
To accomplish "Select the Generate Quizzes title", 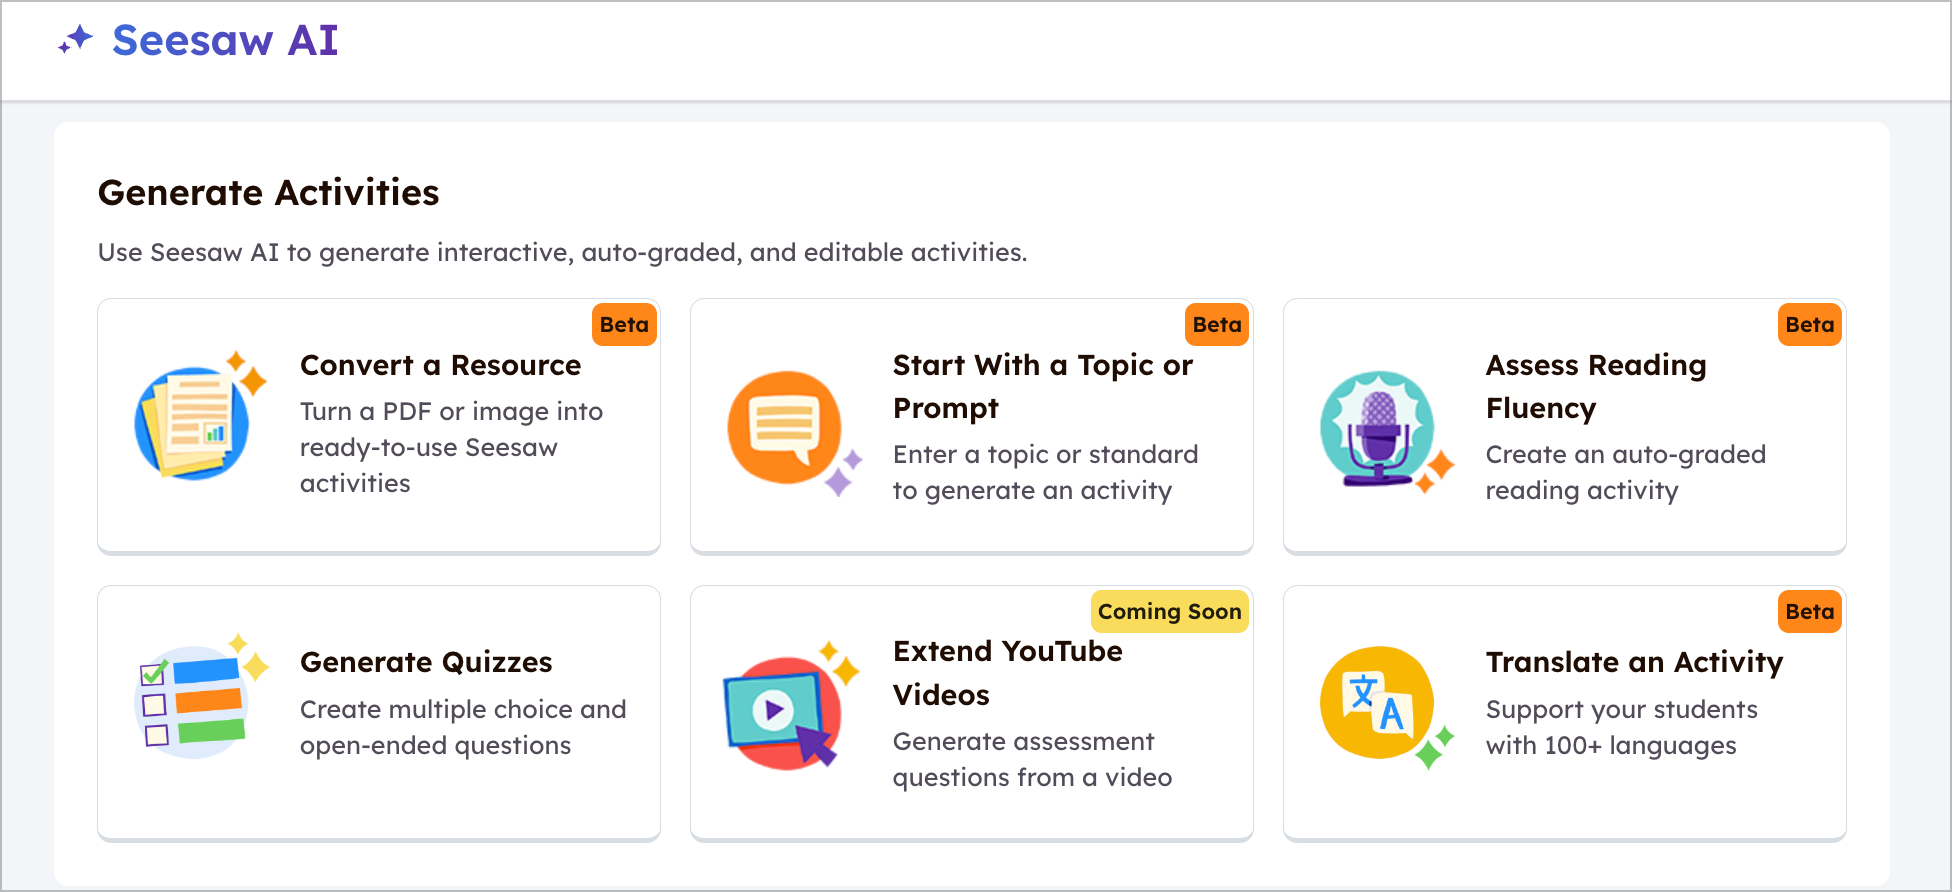I will 426,662.
